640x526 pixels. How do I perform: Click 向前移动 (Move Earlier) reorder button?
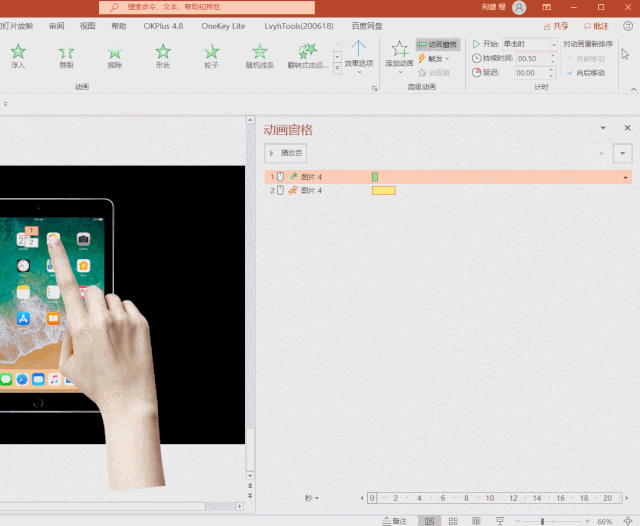click(x=586, y=59)
